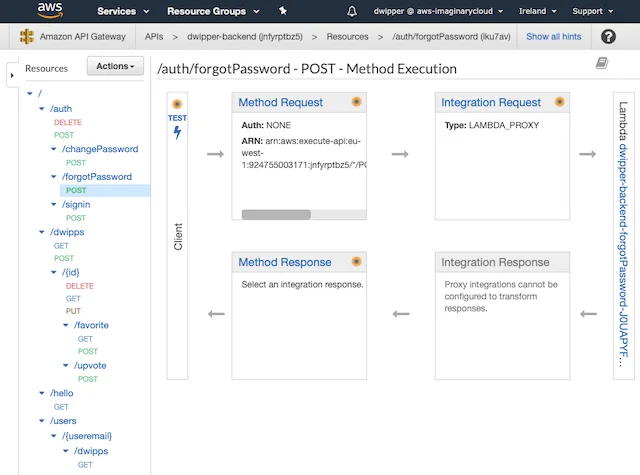Select POST under /signin
Viewport: 640px width, 475px height.
click(76, 218)
